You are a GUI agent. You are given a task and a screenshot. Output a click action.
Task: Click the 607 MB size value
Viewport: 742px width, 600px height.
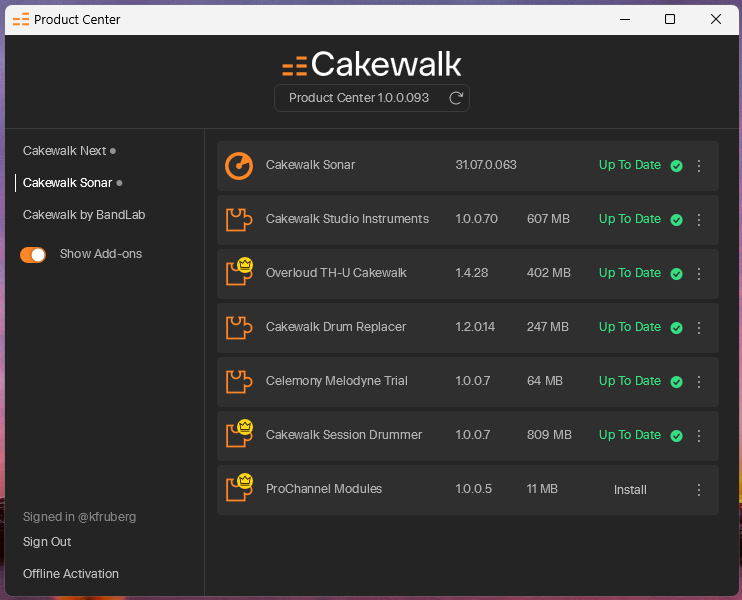(x=548, y=219)
